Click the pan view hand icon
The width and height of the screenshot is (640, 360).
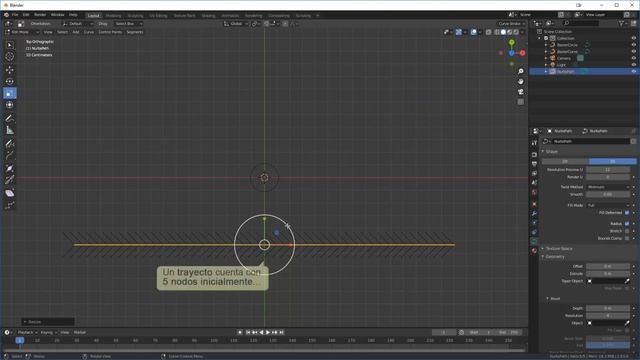point(521,82)
